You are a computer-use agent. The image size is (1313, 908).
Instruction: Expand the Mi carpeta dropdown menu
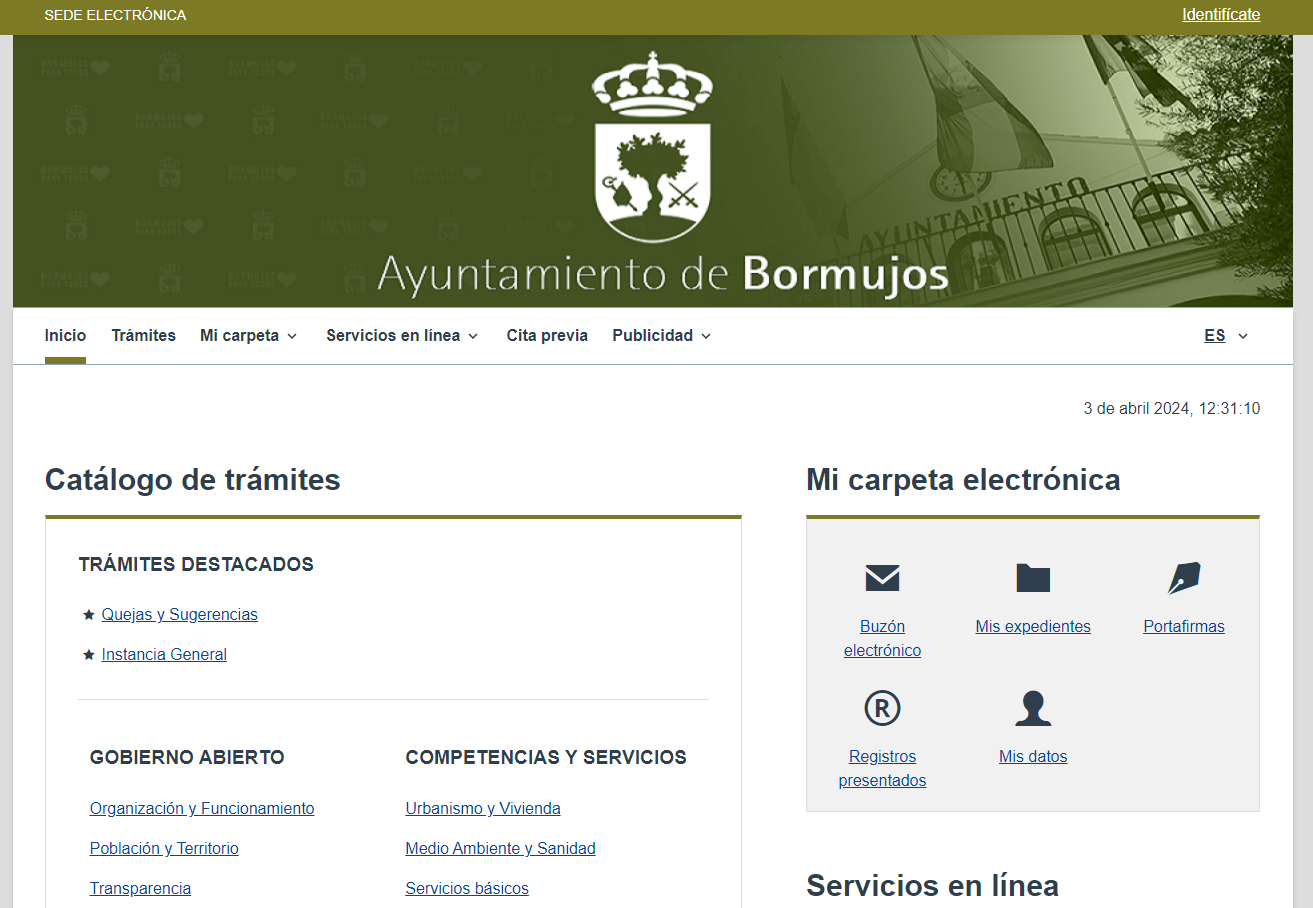pyautogui.click(x=248, y=335)
